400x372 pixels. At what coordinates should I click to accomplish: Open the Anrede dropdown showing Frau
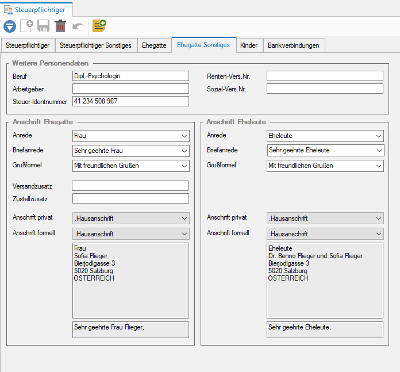pos(131,136)
